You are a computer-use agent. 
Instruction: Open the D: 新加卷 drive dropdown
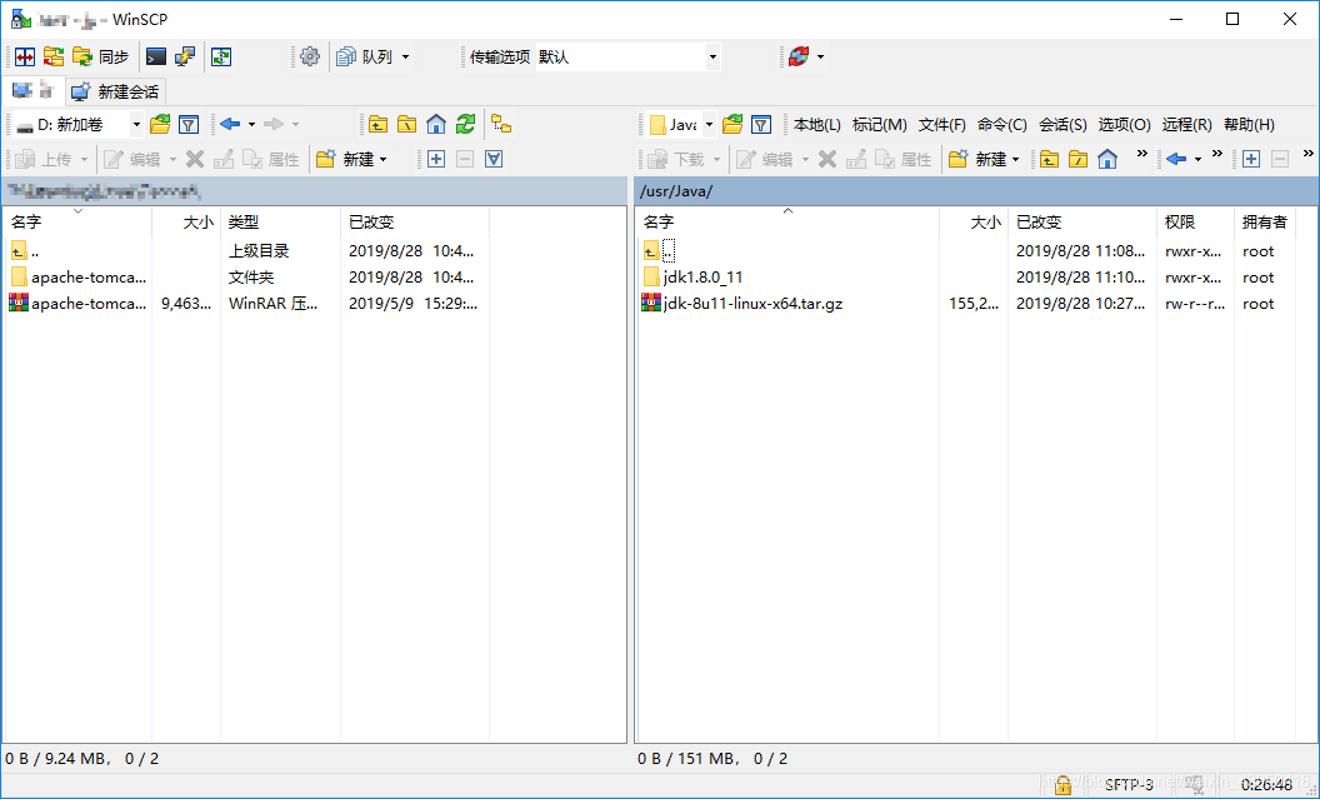coord(78,125)
